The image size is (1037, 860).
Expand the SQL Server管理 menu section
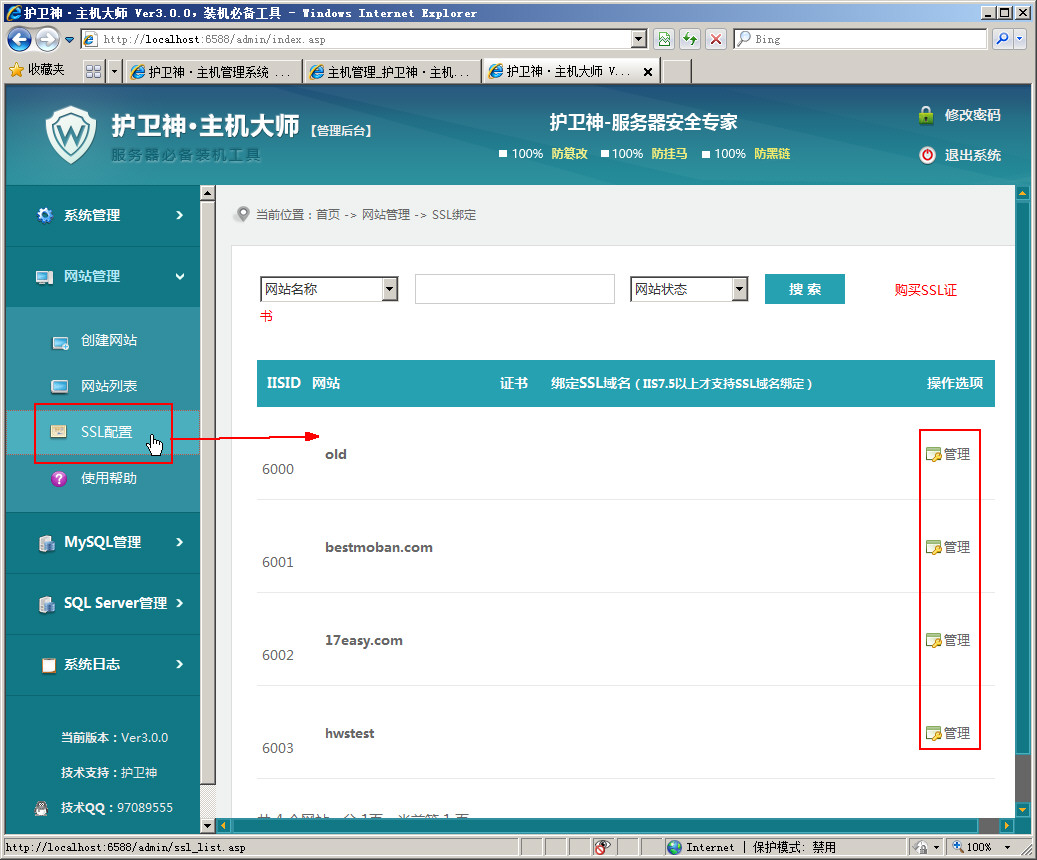(103, 603)
